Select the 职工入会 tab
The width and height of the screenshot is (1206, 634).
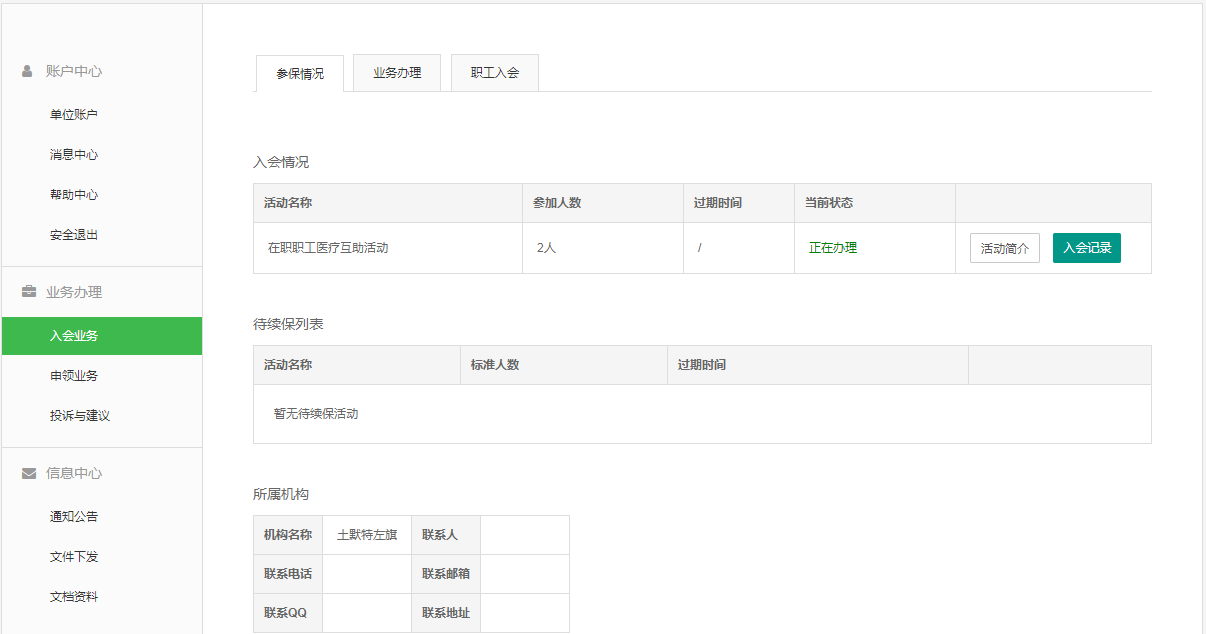[x=495, y=73]
